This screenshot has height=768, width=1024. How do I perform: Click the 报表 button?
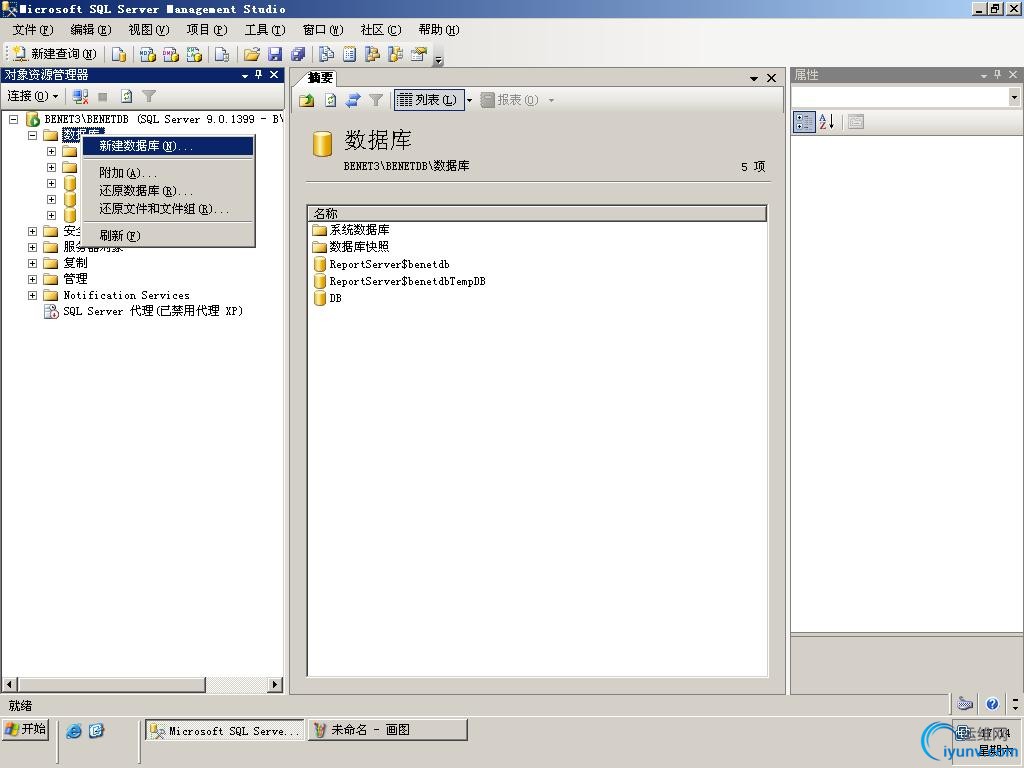[510, 100]
